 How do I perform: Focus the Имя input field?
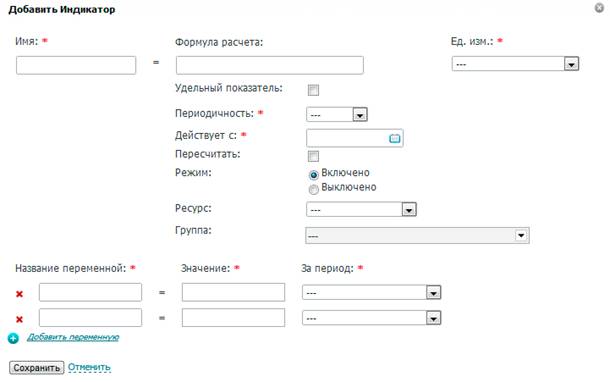(76, 65)
